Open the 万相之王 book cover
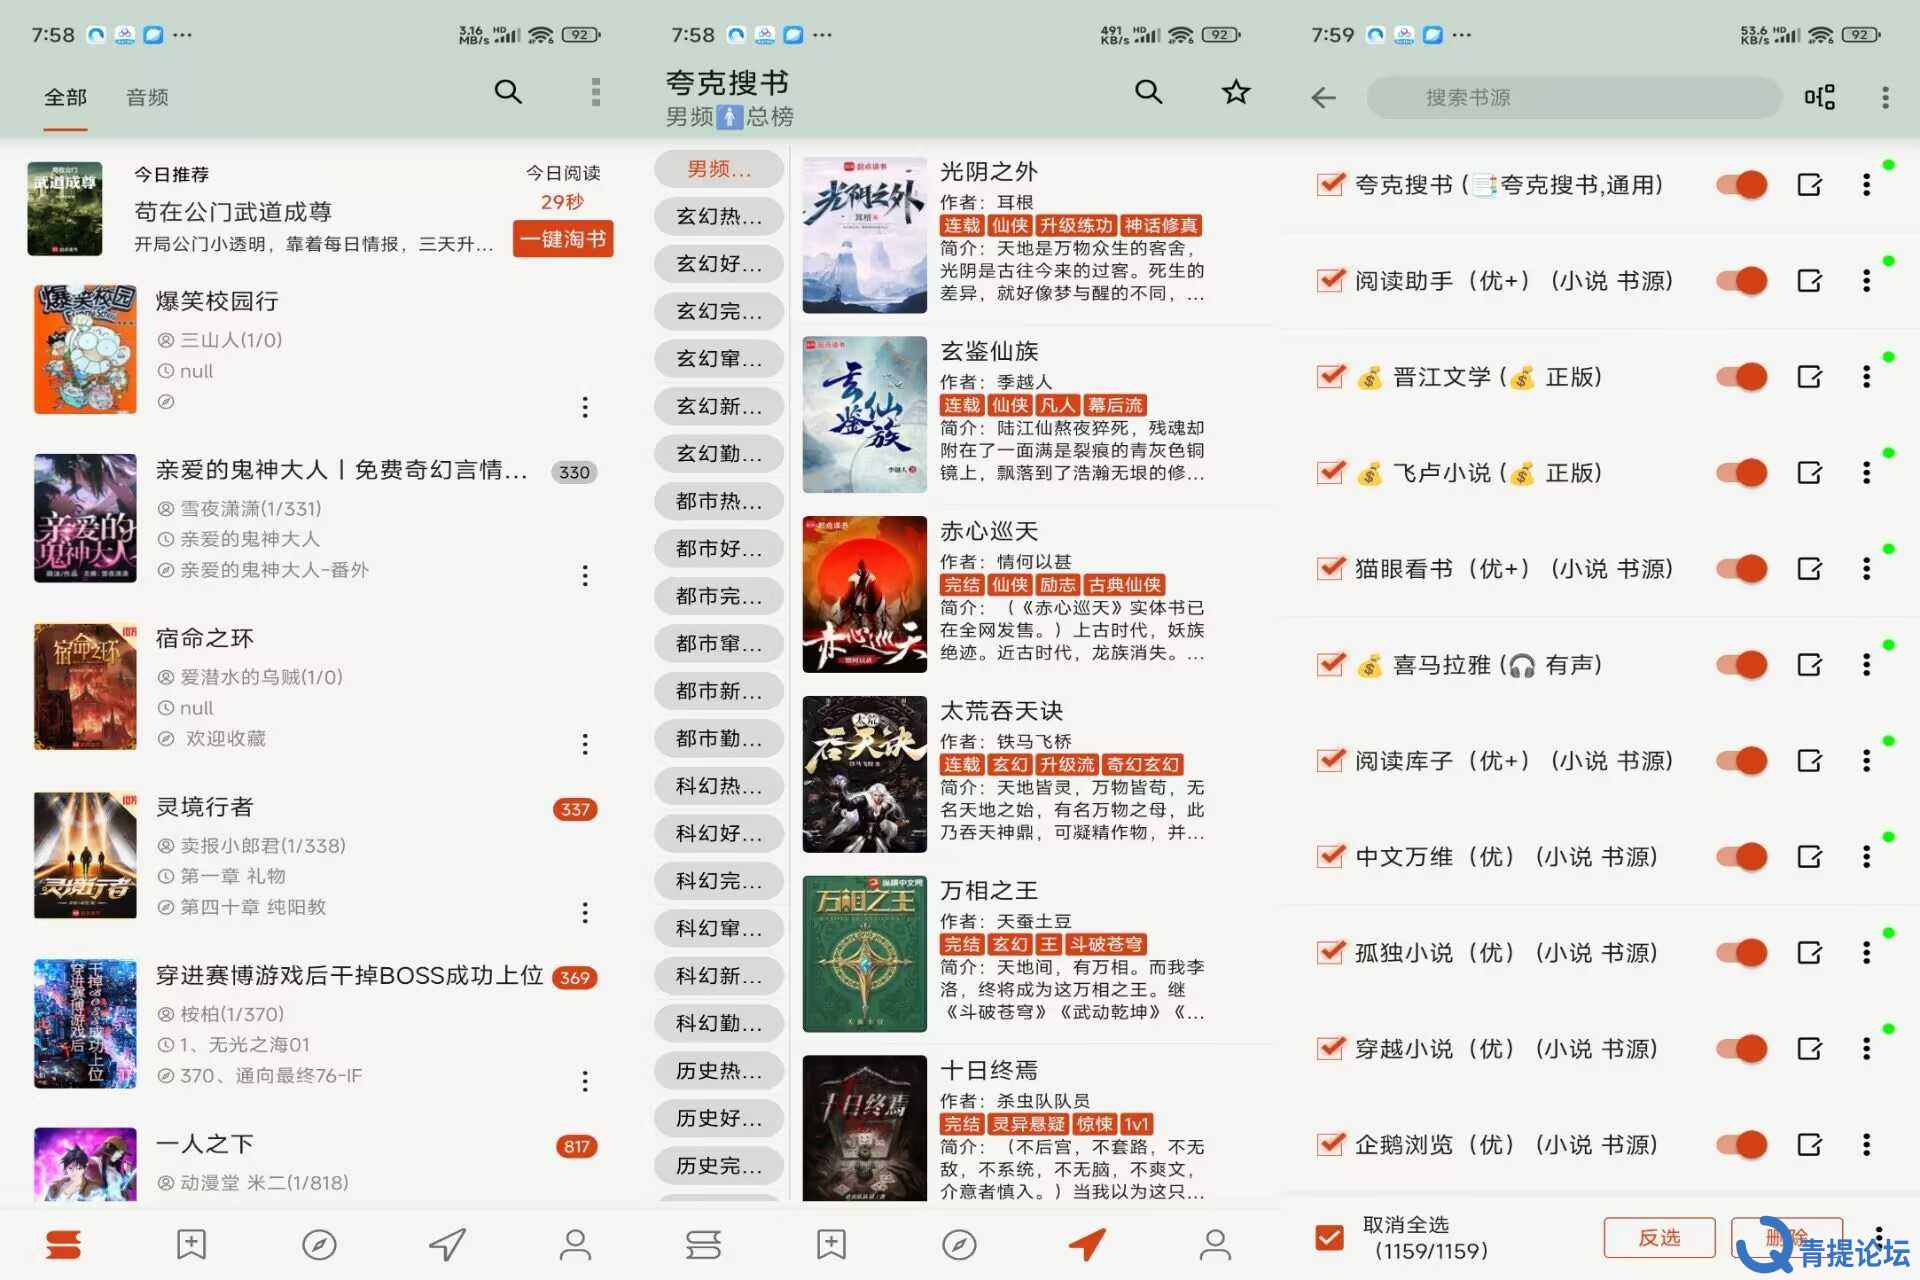The height and width of the screenshot is (1280, 1920). (x=864, y=954)
